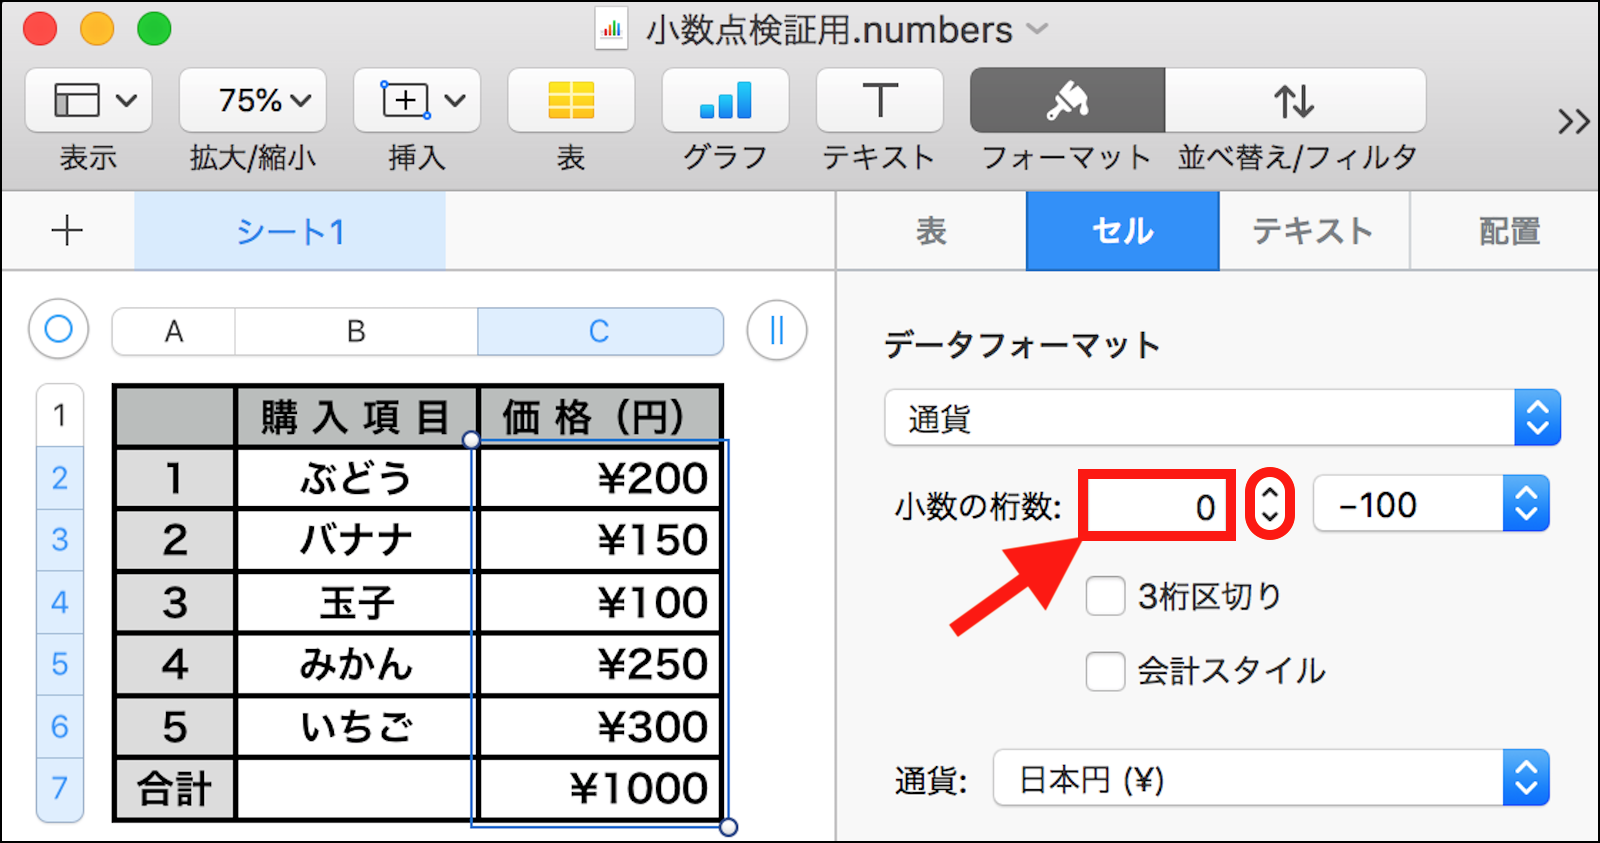1600x843 pixels.
Task: Select the ¥300 price cell
Action: (599, 726)
